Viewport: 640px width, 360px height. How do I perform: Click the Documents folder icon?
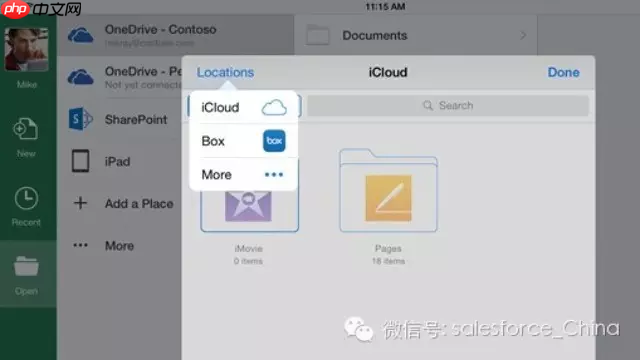[318, 35]
